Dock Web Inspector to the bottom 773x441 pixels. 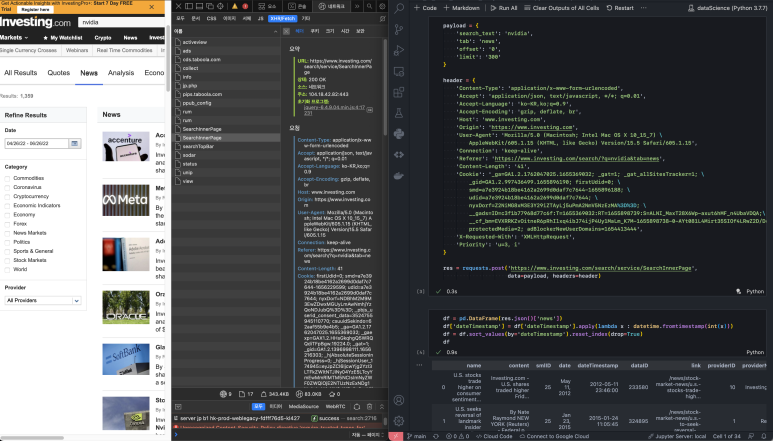coord(199,6)
